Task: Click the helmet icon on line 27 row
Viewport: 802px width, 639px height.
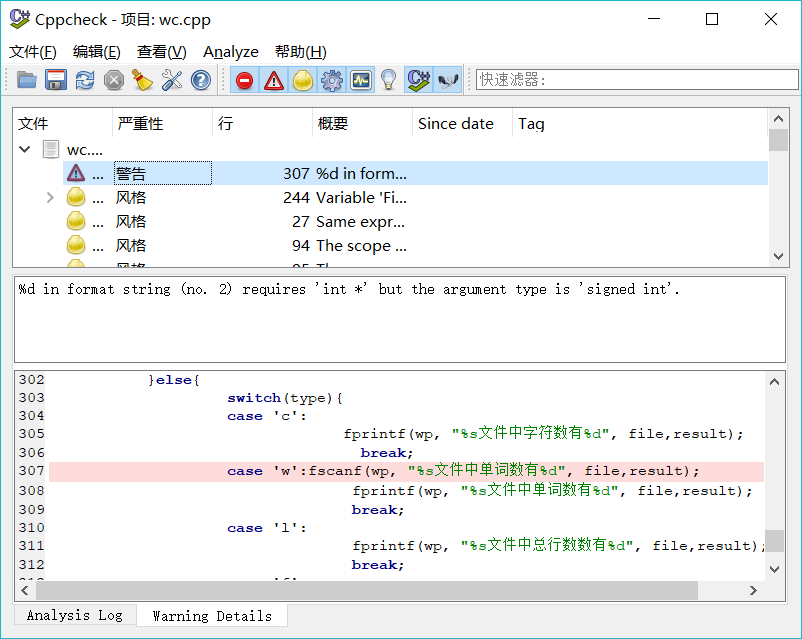Action: pyautogui.click(x=76, y=222)
